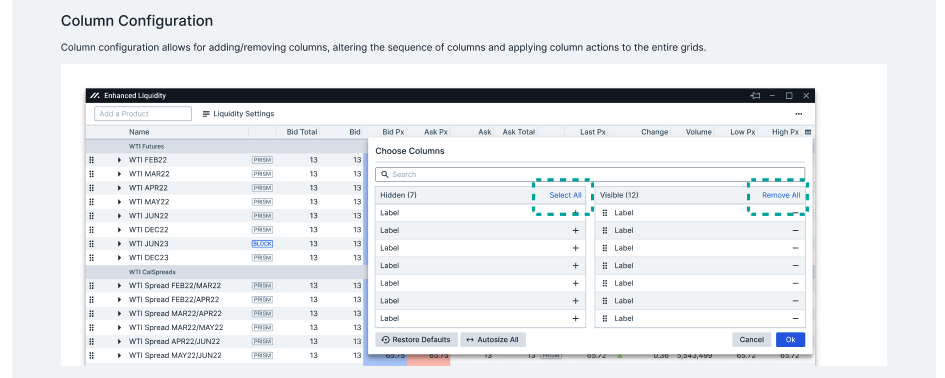Click the WTI JUN23 name text
The image size is (945, 378).
point(148,244)
